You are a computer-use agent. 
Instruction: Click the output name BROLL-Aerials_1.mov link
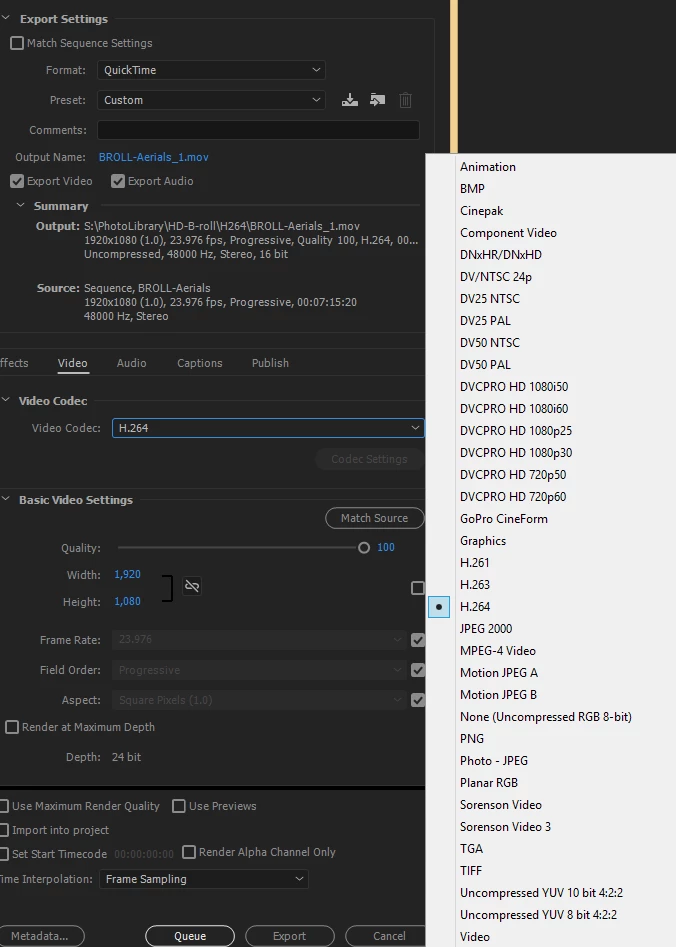coord(153,157)
